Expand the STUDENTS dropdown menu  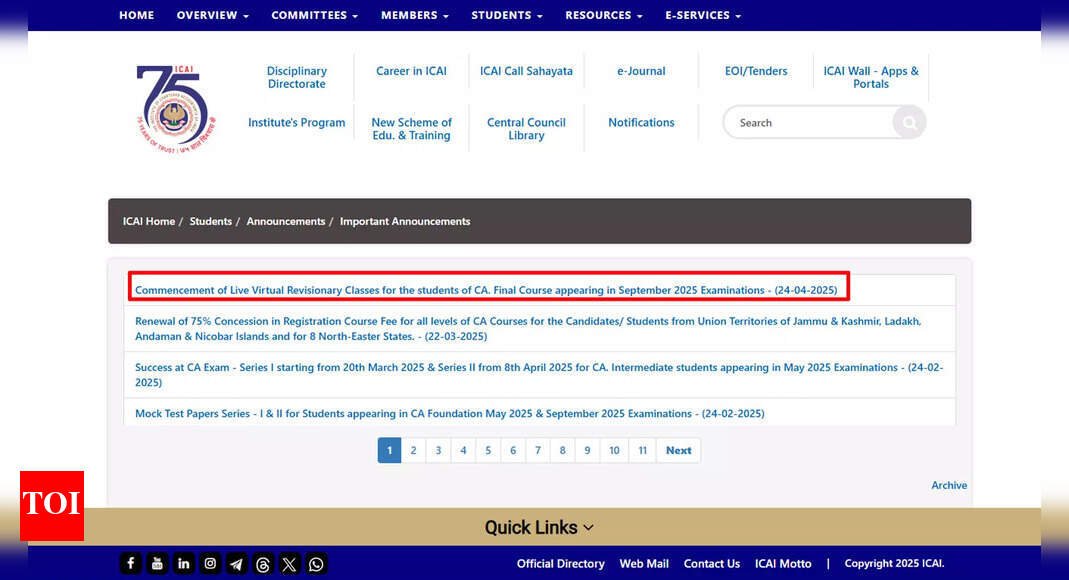pyautogui.click(x=507, y=15)
